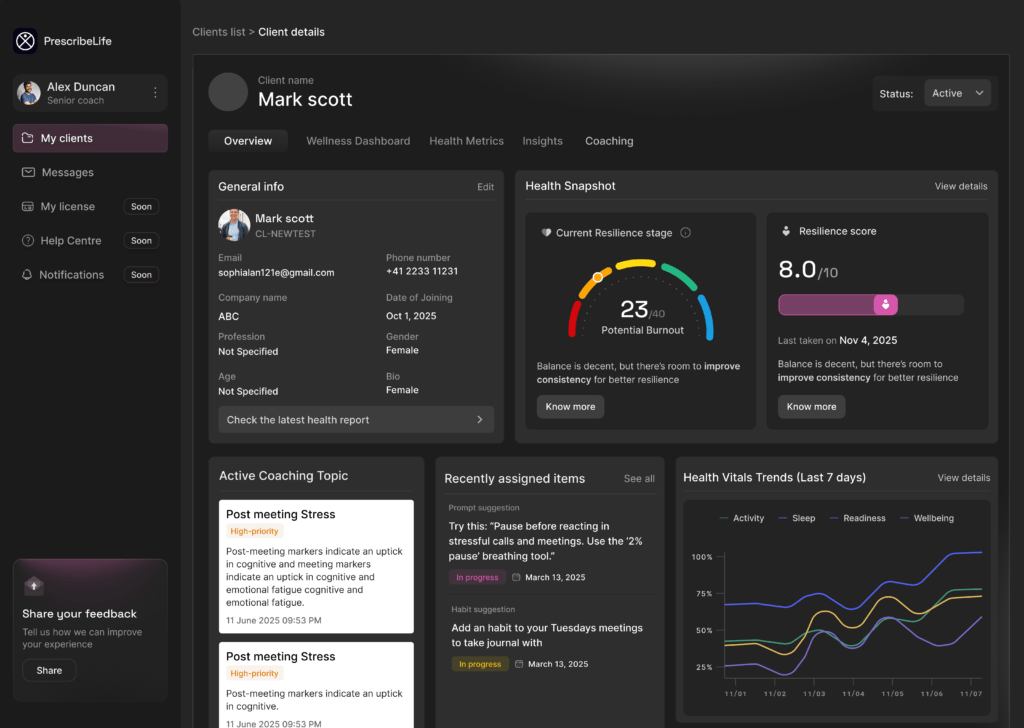
Task: Click the Notifications bell icon
Action: pos(27,274)
